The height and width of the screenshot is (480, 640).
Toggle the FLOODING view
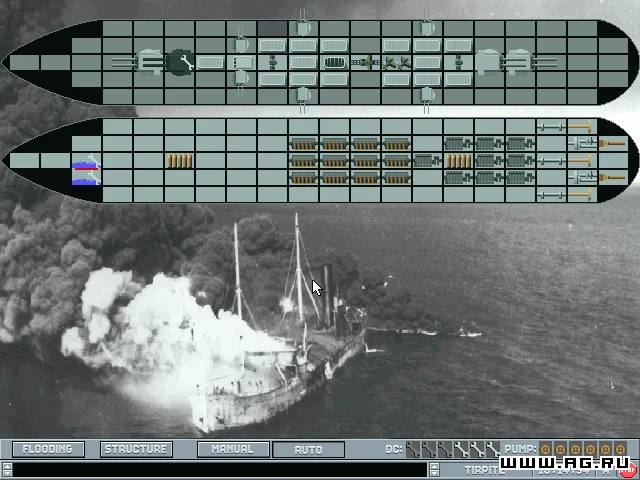pos(48,450)
